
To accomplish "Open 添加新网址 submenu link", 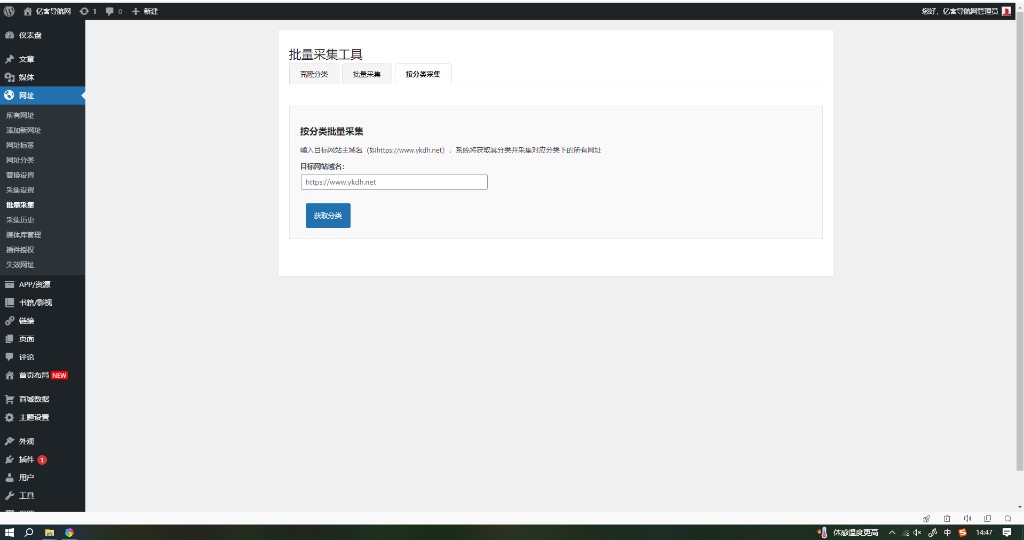I will [24, 130].
